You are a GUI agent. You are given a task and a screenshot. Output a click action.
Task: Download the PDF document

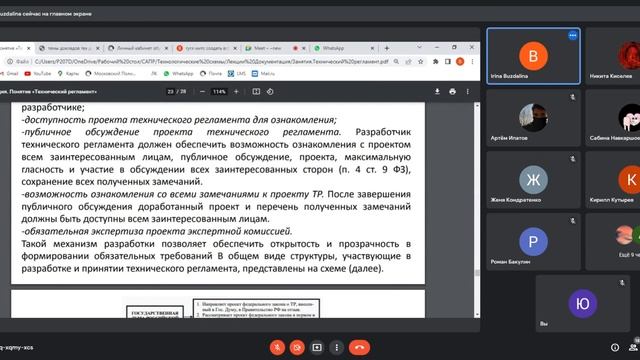[437, 91]
